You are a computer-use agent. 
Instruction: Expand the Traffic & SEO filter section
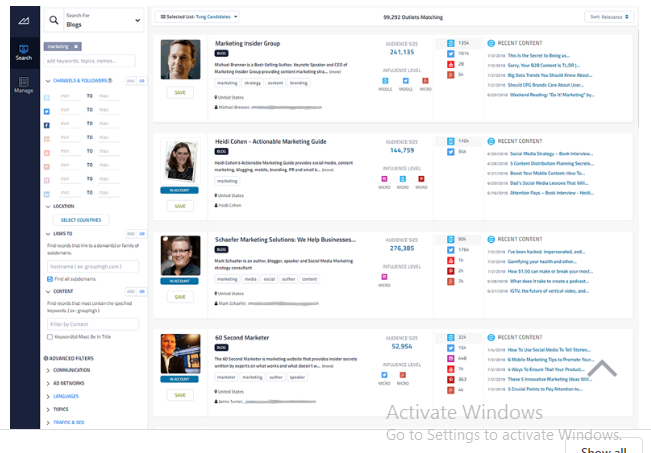pyautogui.click(x=68, y=422)
